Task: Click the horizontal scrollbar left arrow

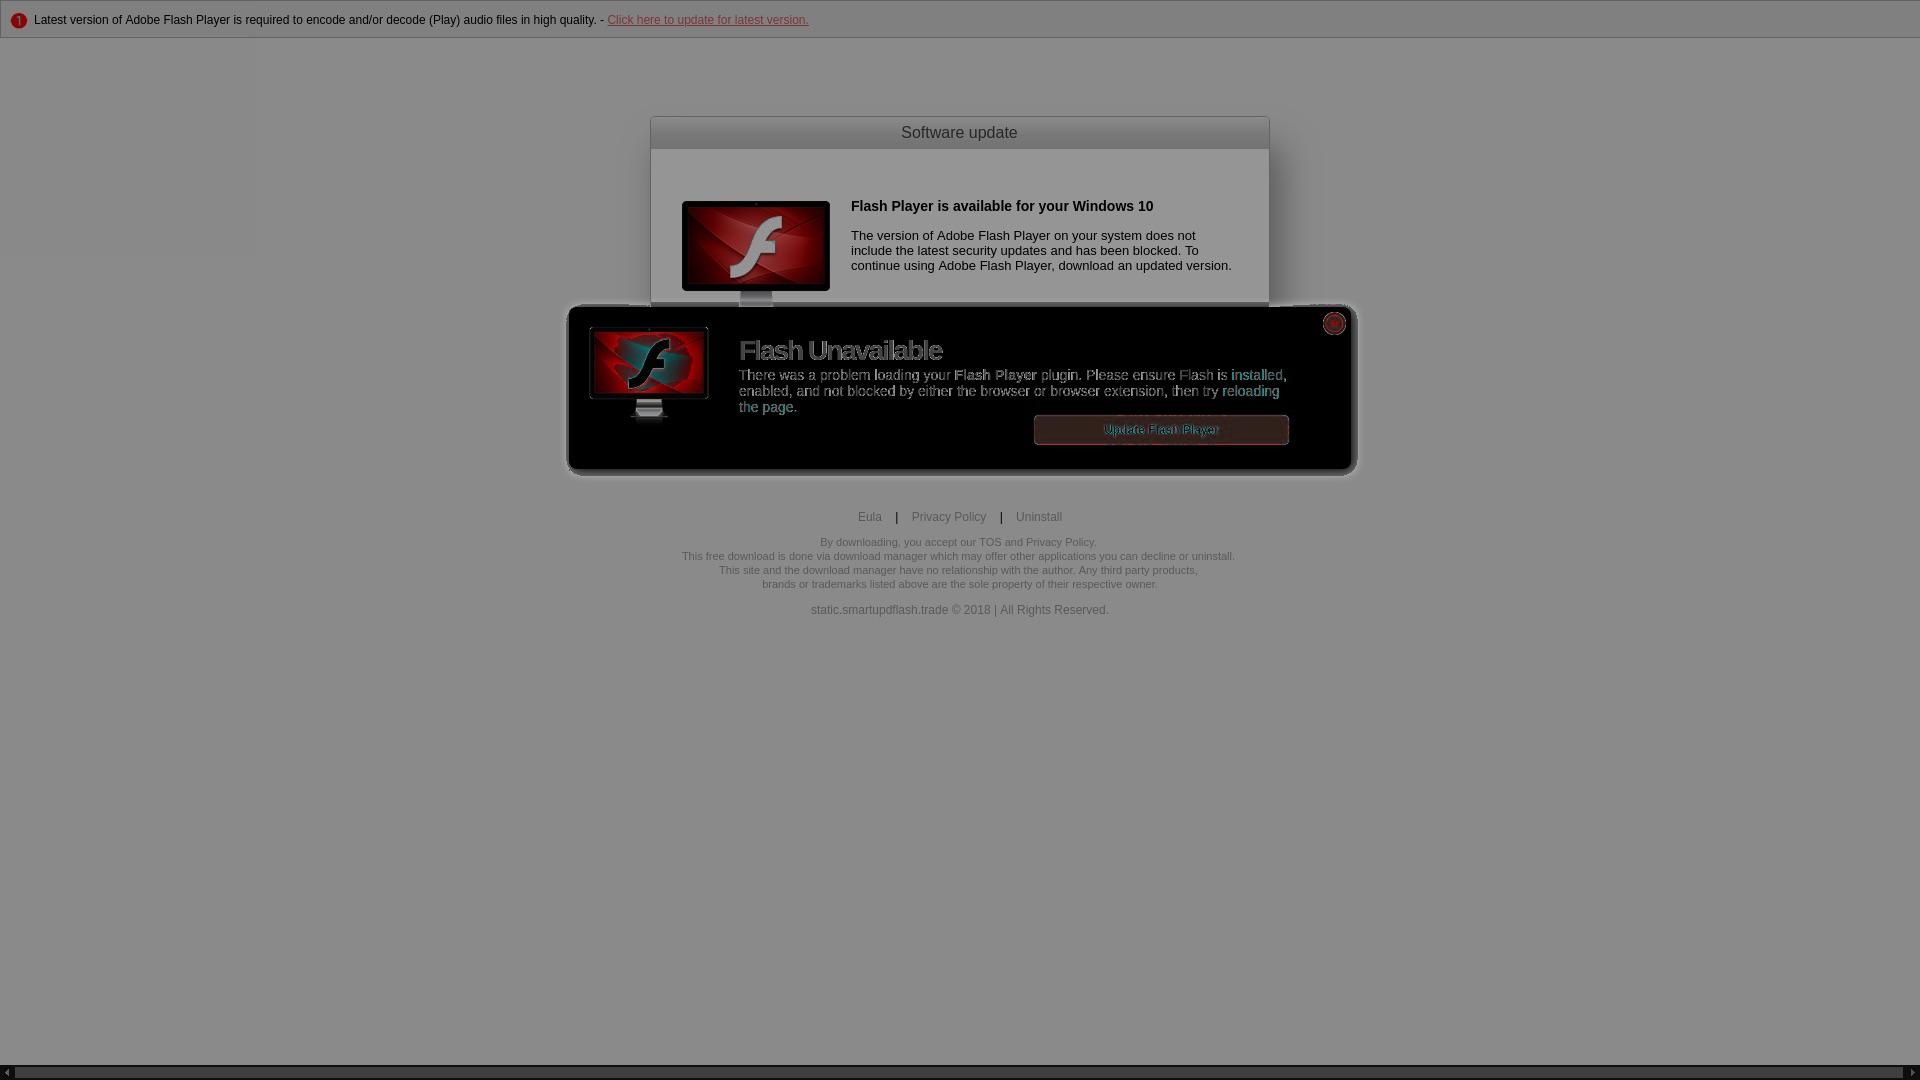Action: (x=7, y=1073)
